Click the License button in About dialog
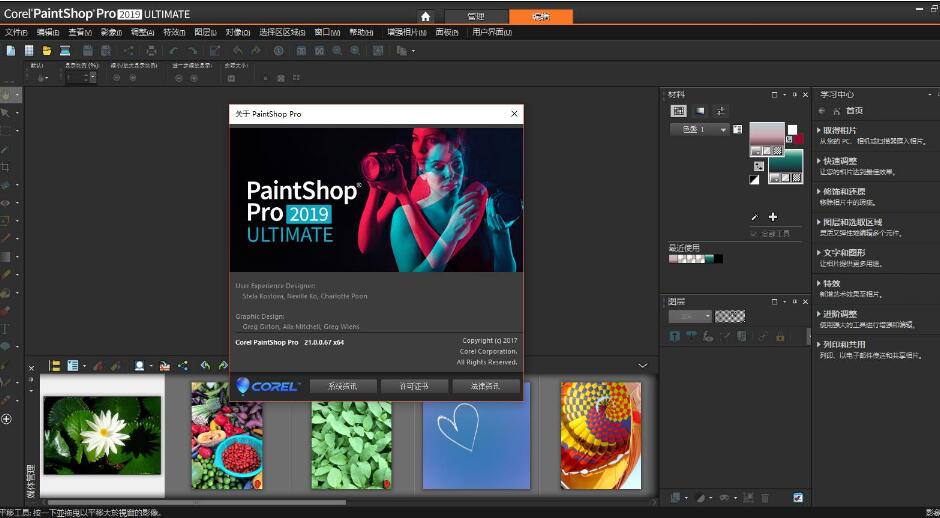This screenshot has width=940, height=518. pos(414,387)
